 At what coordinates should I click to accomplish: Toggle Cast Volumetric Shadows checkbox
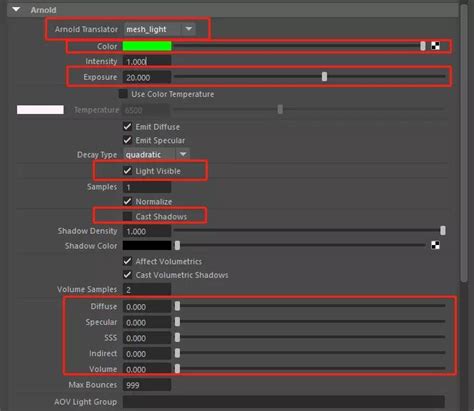[127, 275]
